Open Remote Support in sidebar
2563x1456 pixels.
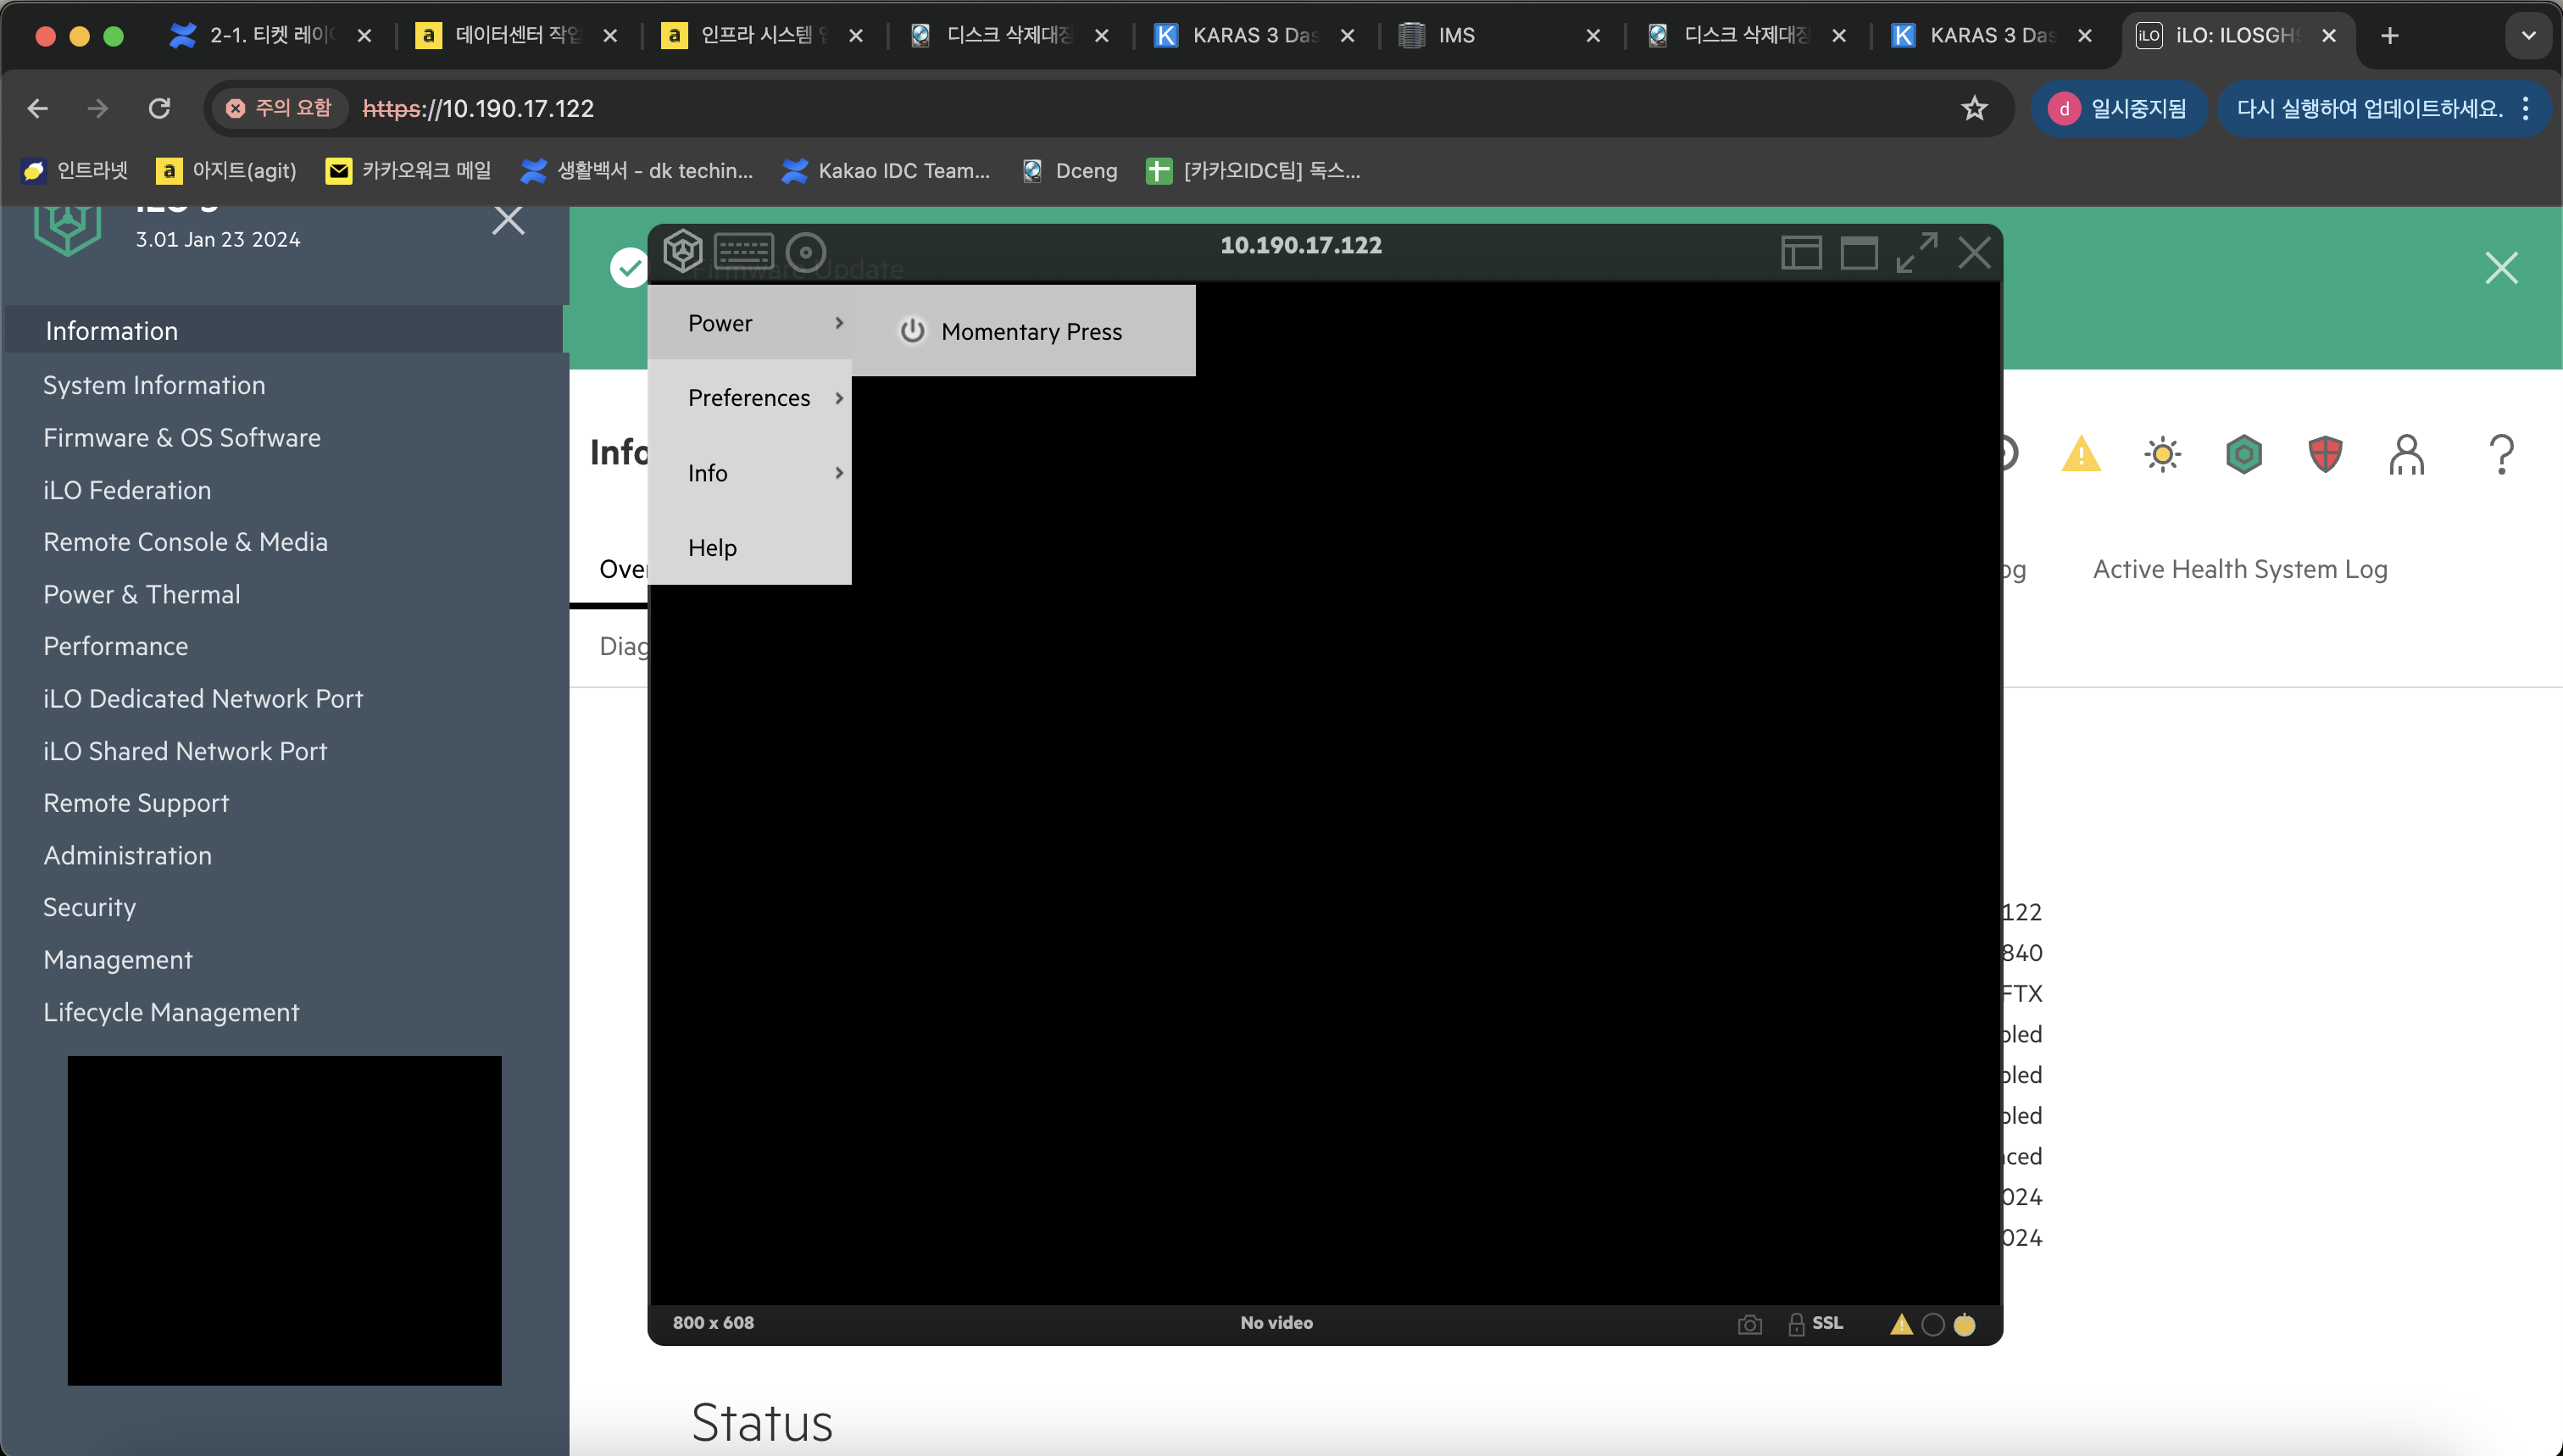click(136, 803)
